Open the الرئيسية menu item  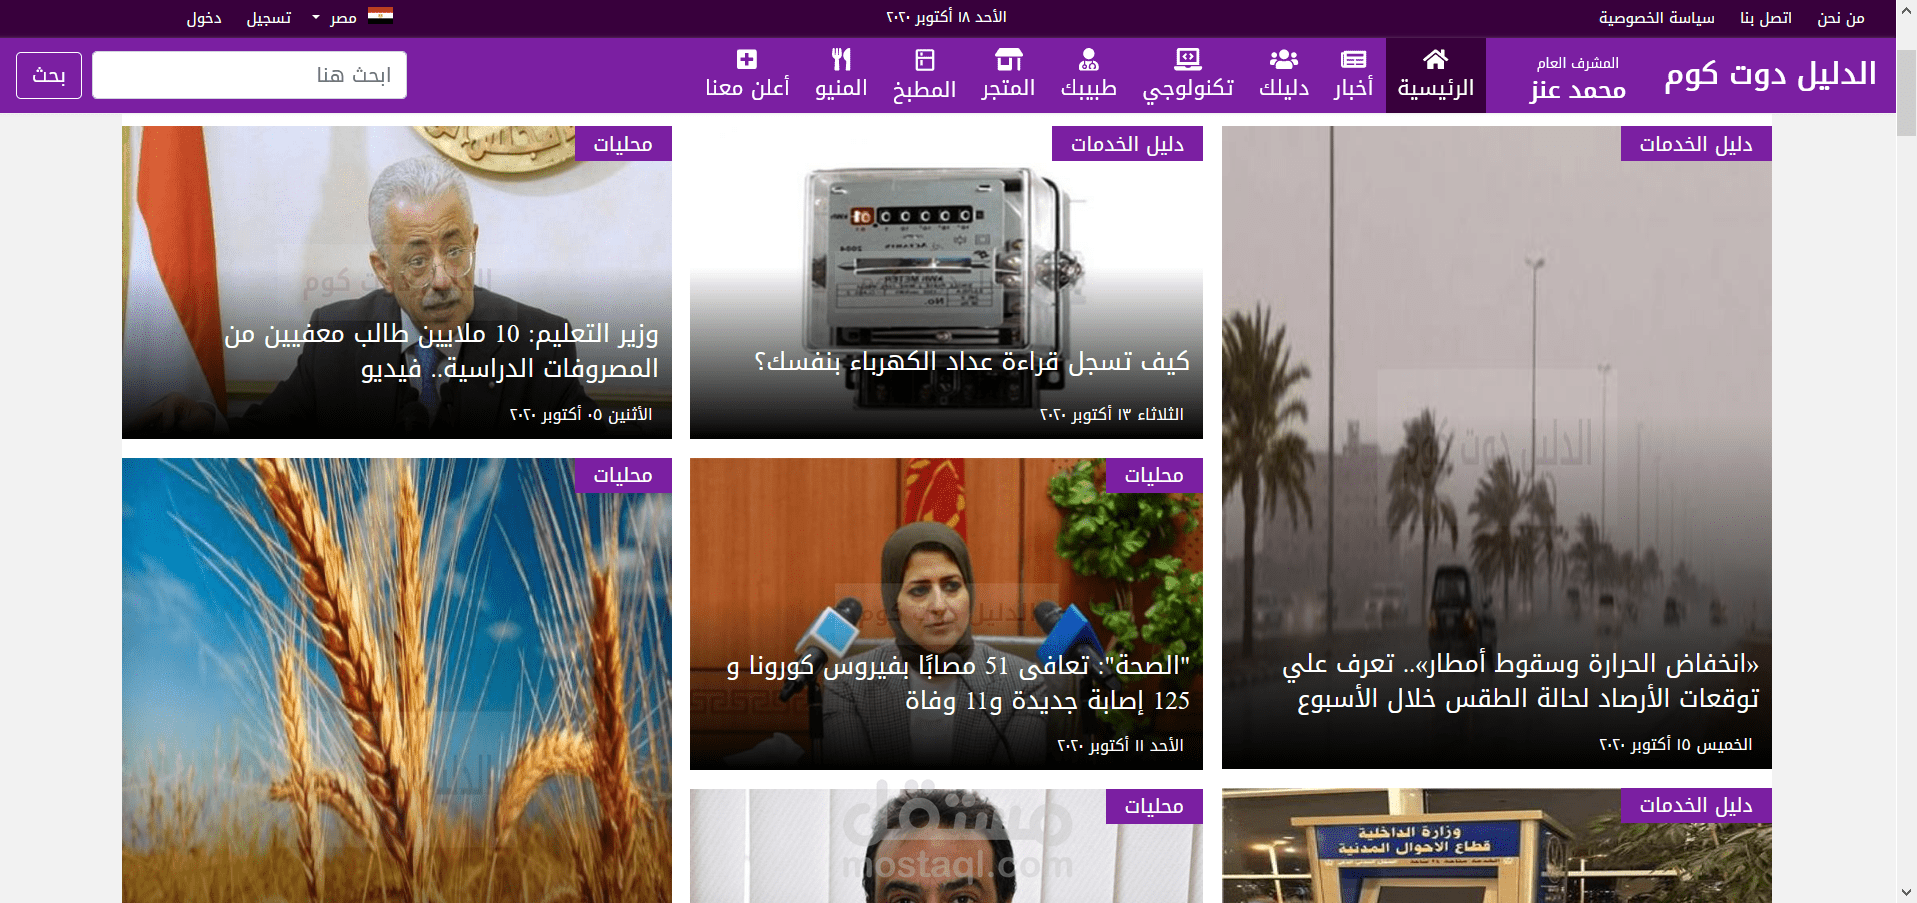click(1435, 75)
